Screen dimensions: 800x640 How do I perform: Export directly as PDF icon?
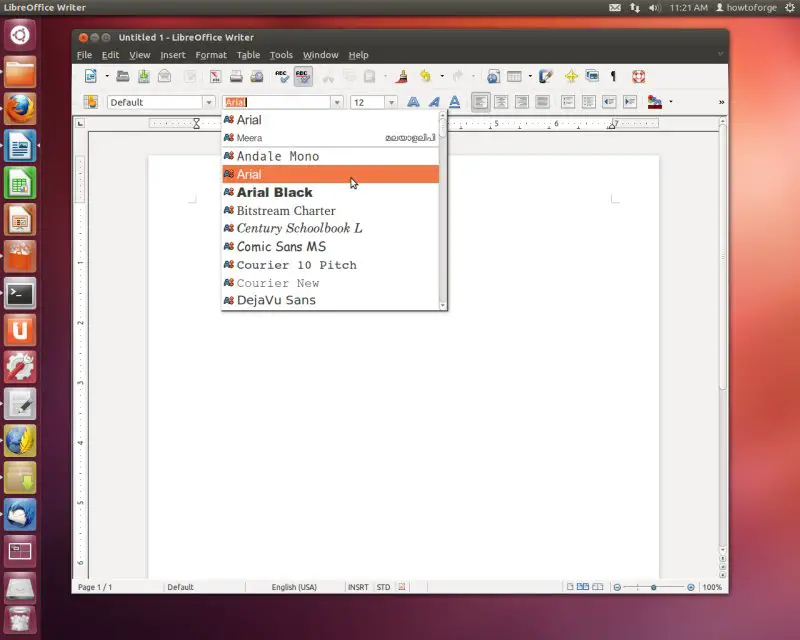coord(215,77)
